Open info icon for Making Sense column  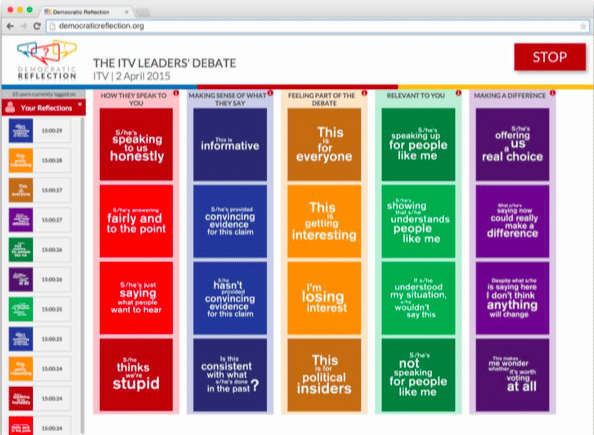[270, 93]
